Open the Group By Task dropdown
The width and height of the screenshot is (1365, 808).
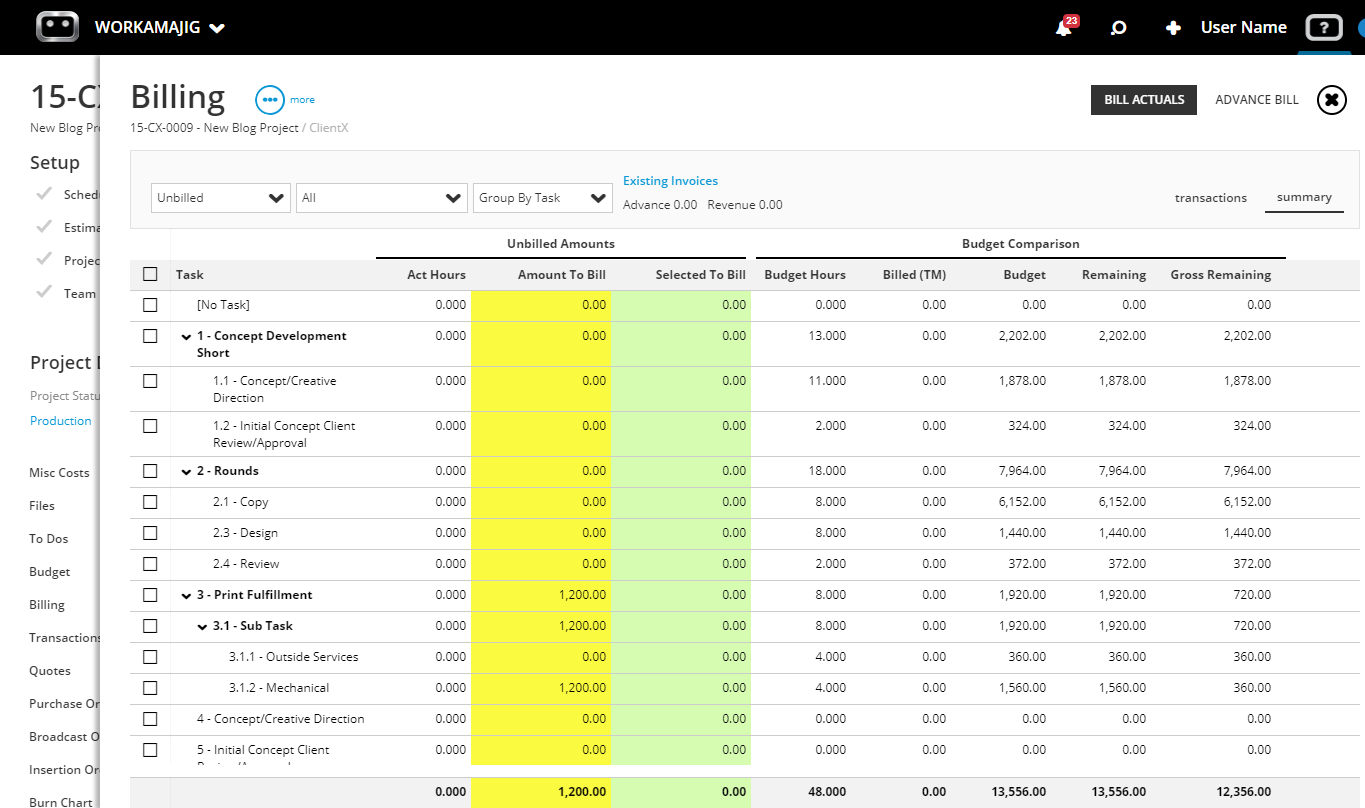coord(542,198)
